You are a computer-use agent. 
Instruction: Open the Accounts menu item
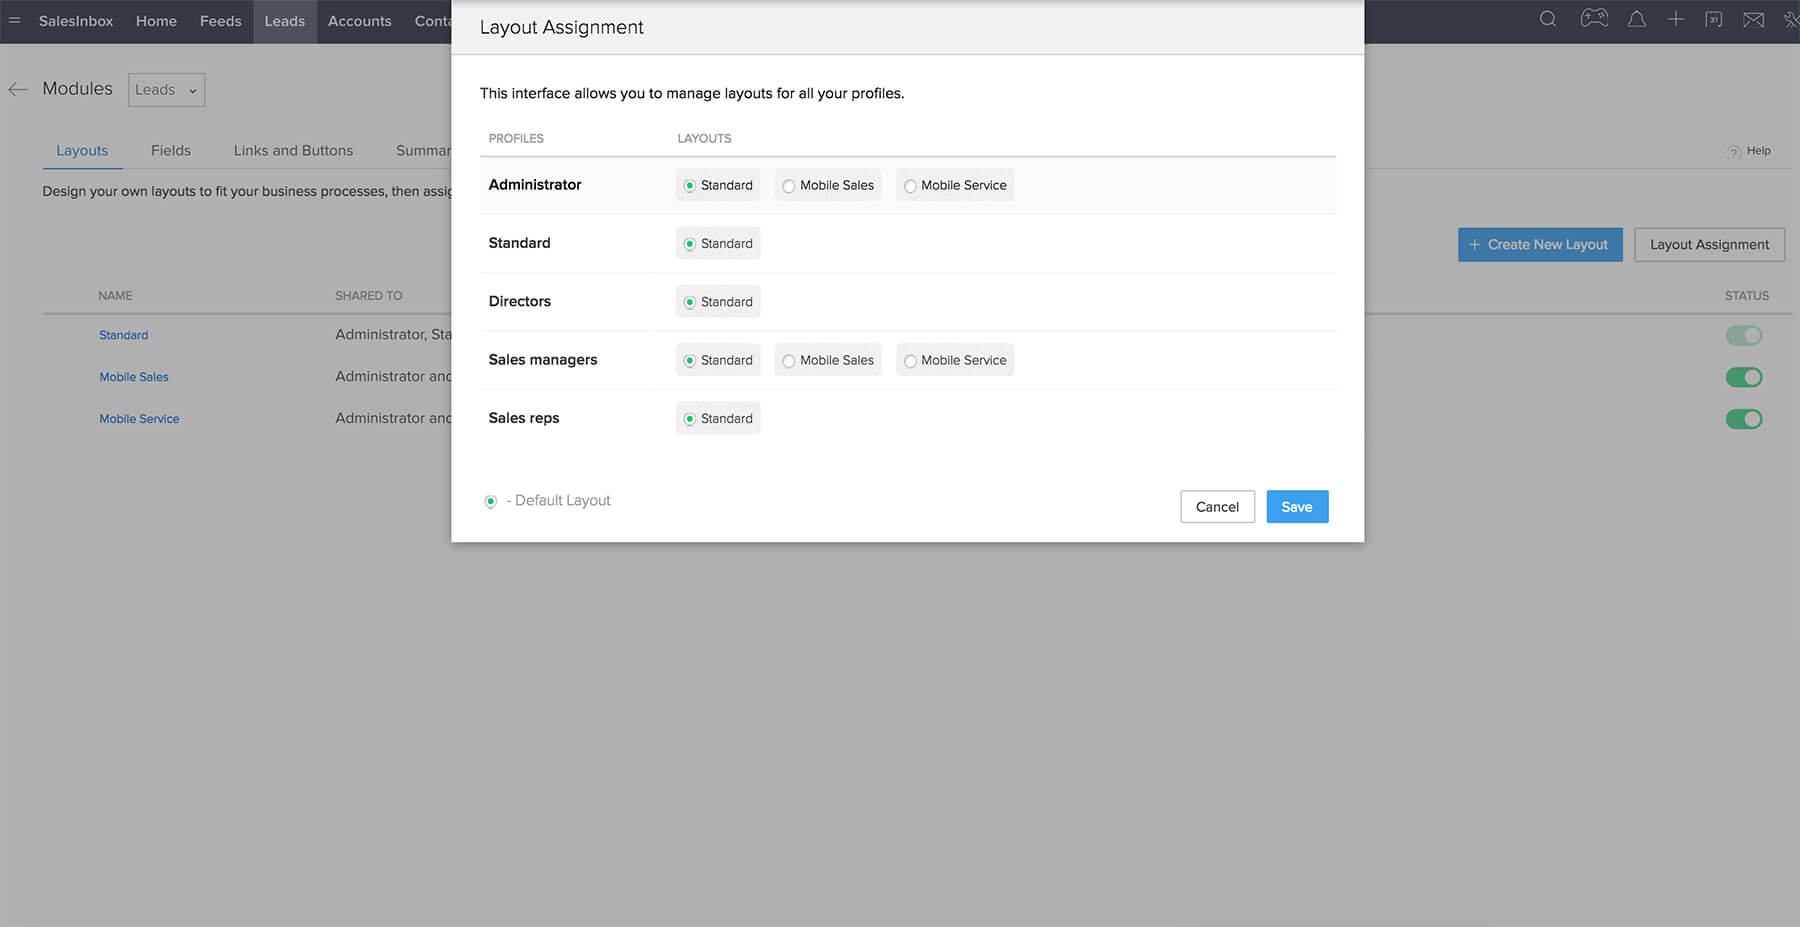coord(360,21)
